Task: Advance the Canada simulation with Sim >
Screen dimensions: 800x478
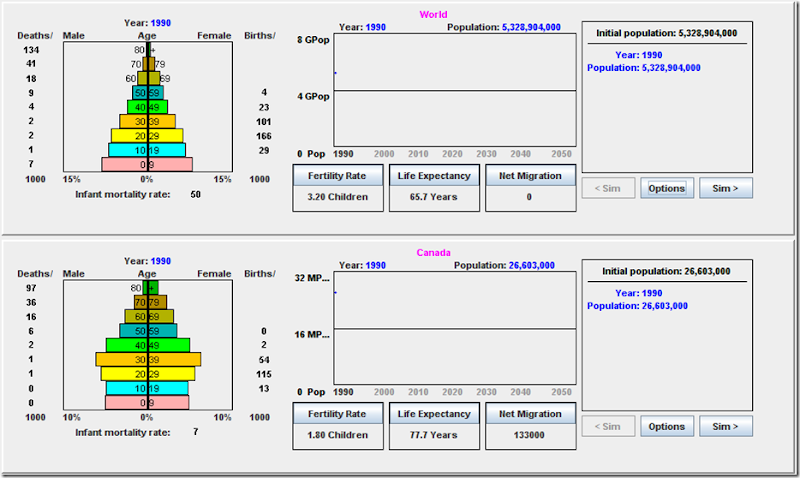Action: pyautogui.click(x=726, y=426)
